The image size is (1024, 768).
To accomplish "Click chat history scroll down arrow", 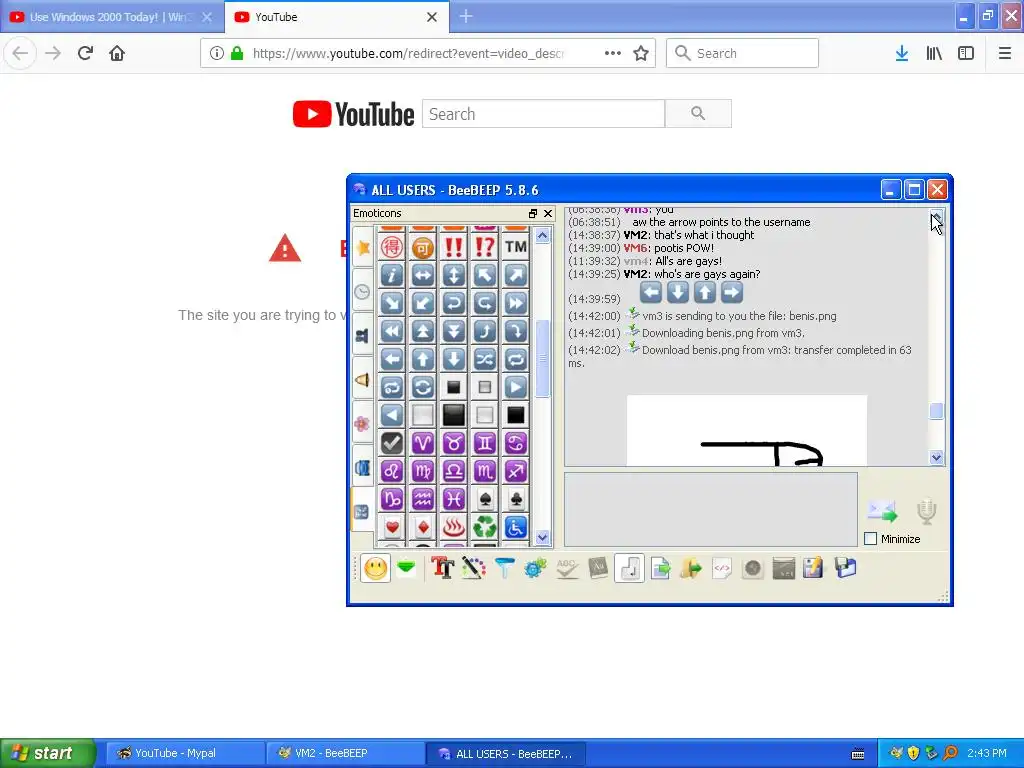I will (936, 458).
